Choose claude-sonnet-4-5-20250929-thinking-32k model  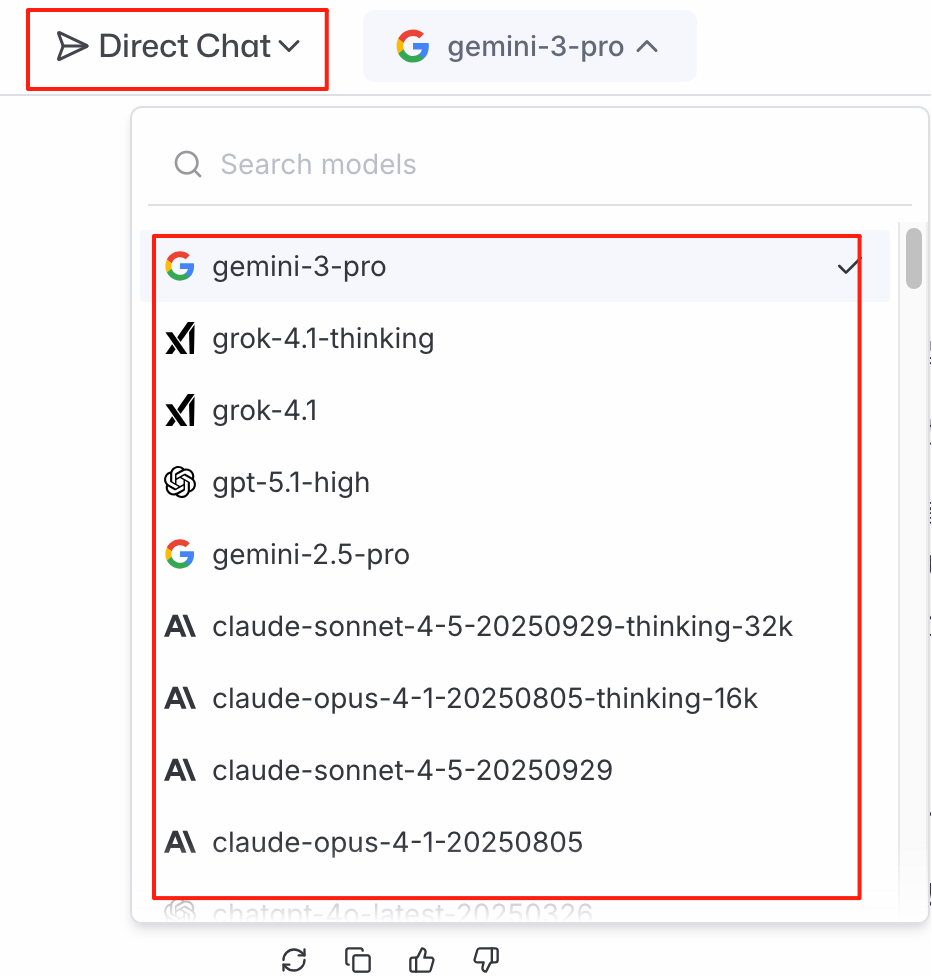(x=501, y=627)
